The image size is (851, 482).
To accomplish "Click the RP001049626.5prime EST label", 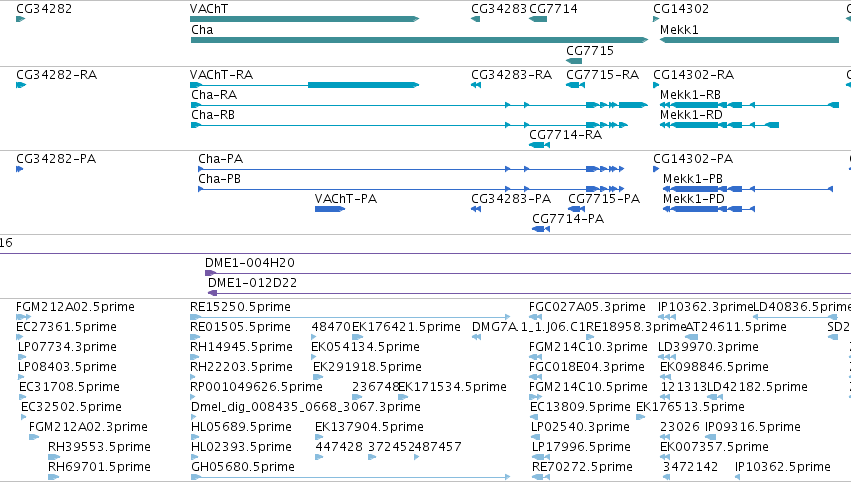I will [256, 388].
